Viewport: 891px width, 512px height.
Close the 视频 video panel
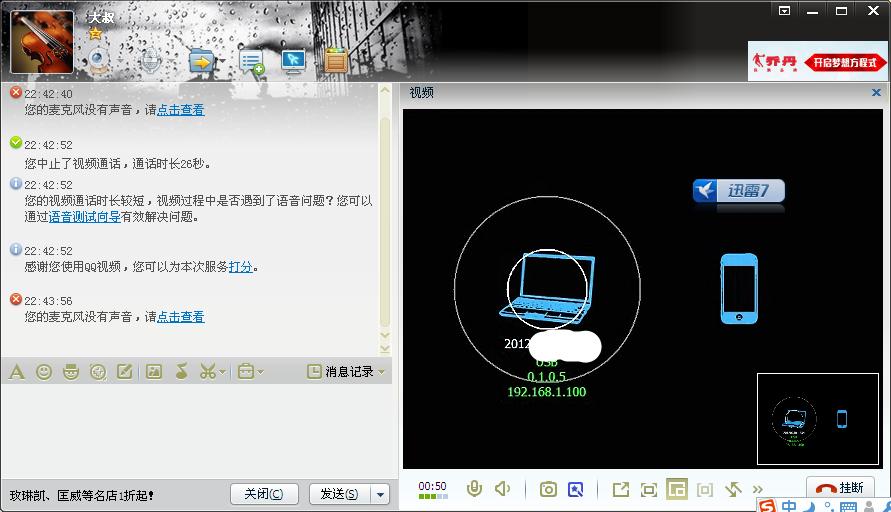(876, 92)
